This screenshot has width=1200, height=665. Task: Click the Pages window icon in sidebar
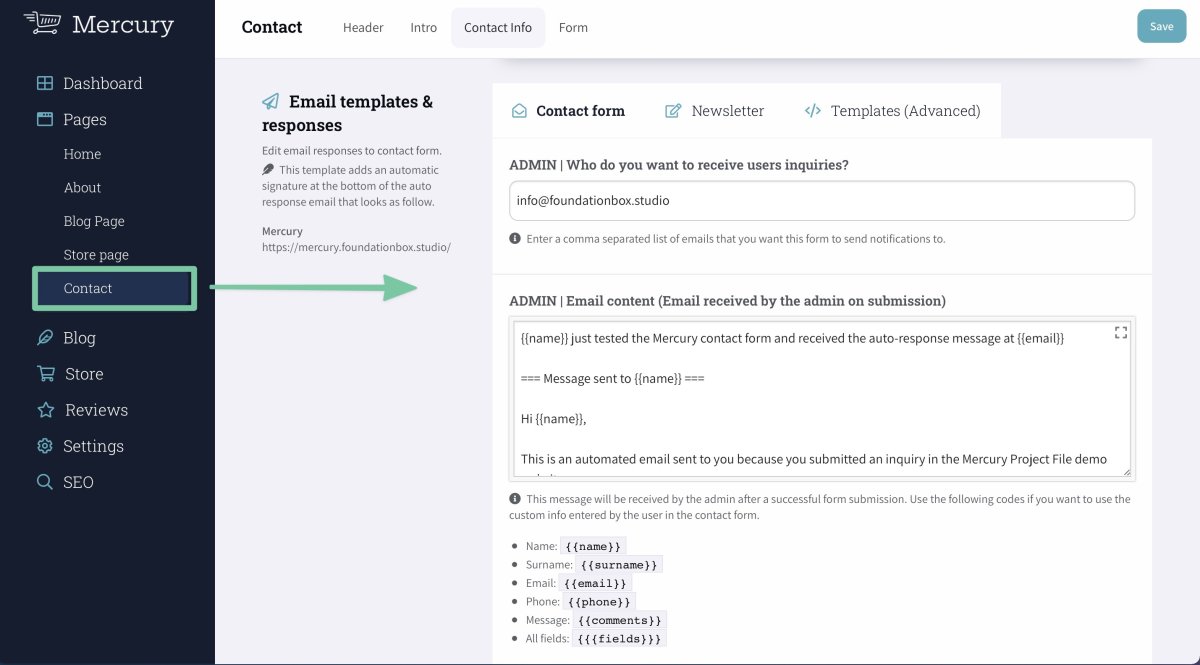(x=45, y=120)
